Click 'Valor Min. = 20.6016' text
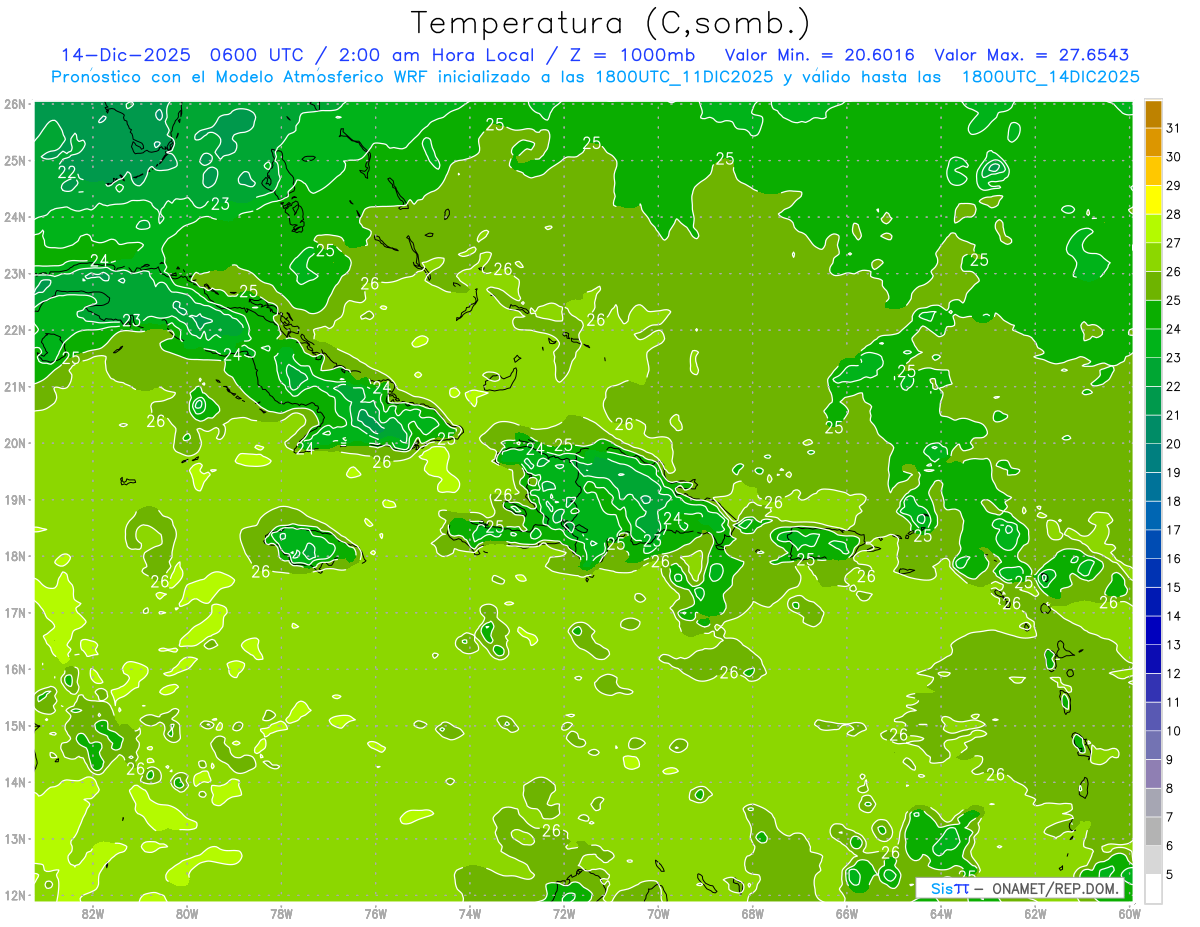This screenshot has height=927, width=1200. click(x=819, y=55)
